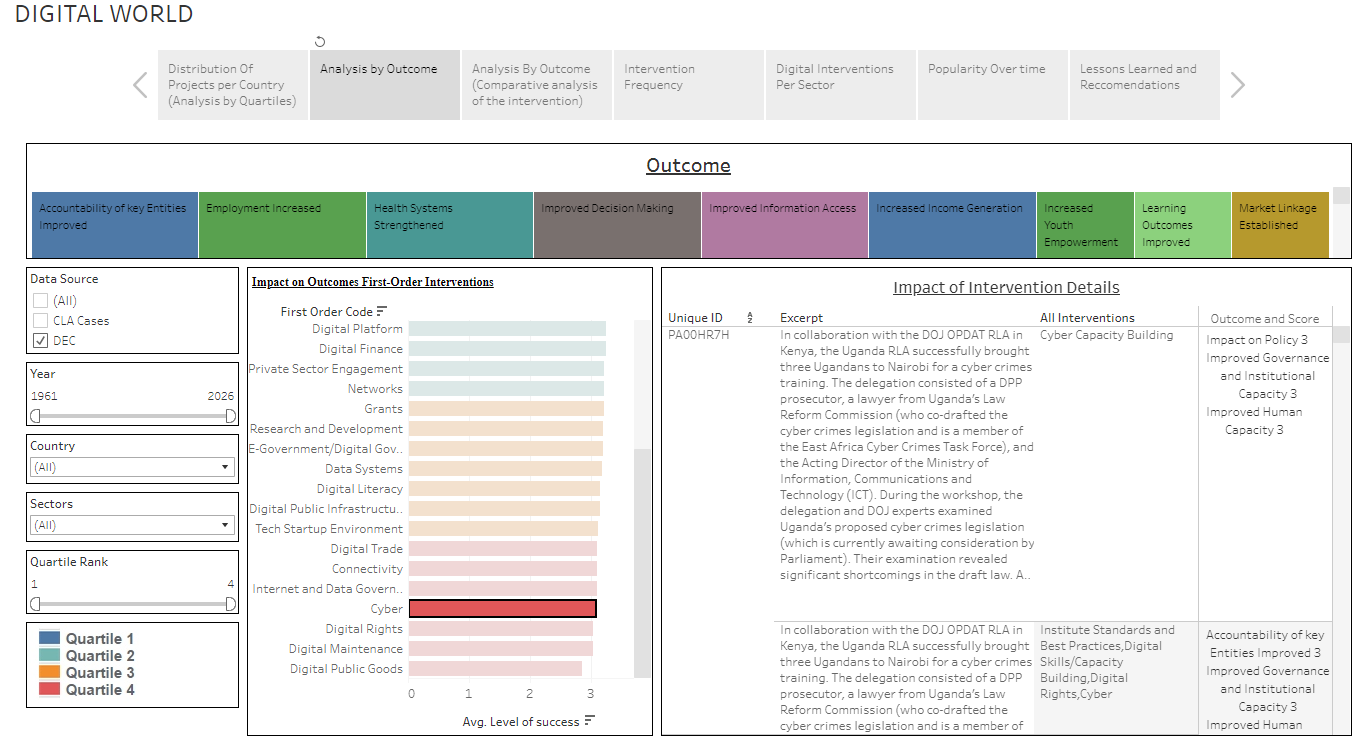Select Health Systems Strengthened outcome tile
Screen dimensions: 1352x737
click(450, 225)
